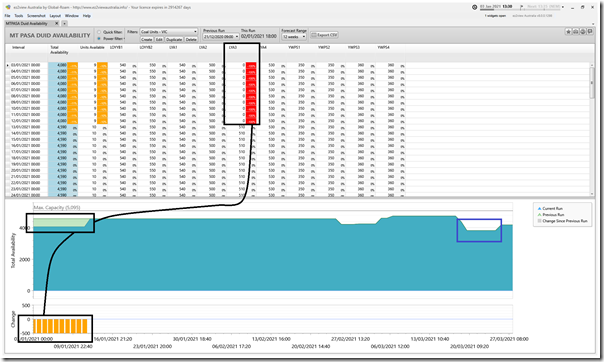Toggle Change Since Previous Run legend entry

tap(562, 221)
